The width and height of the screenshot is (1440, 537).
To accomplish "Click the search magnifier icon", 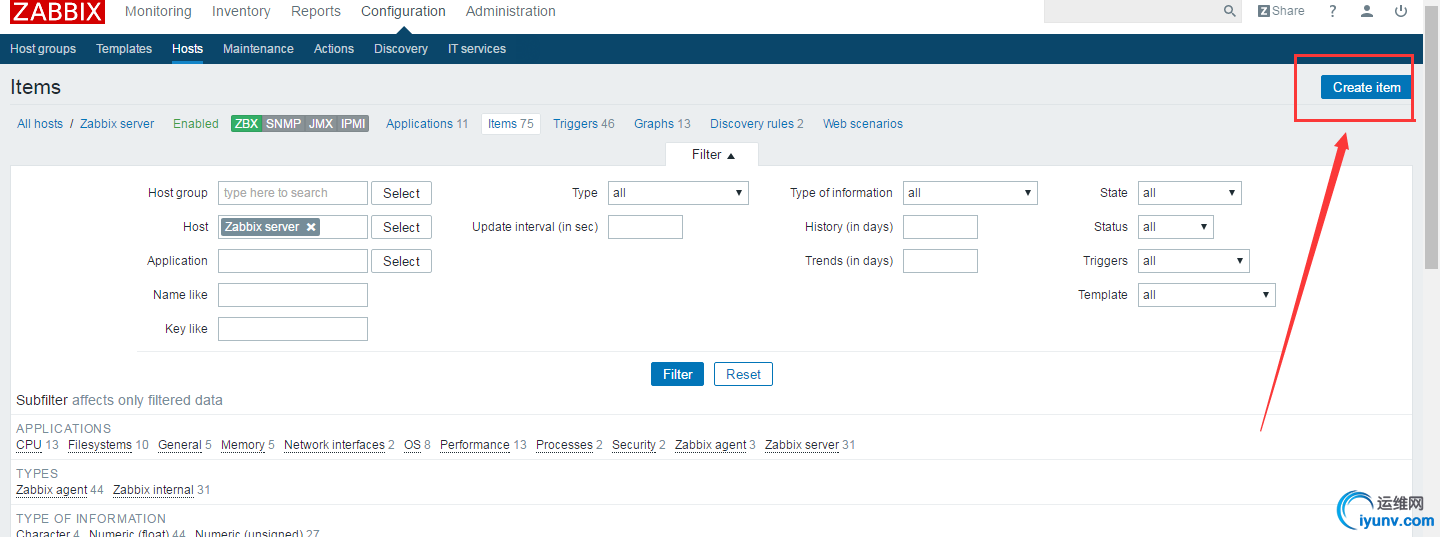I will [x=1230, y=11].
